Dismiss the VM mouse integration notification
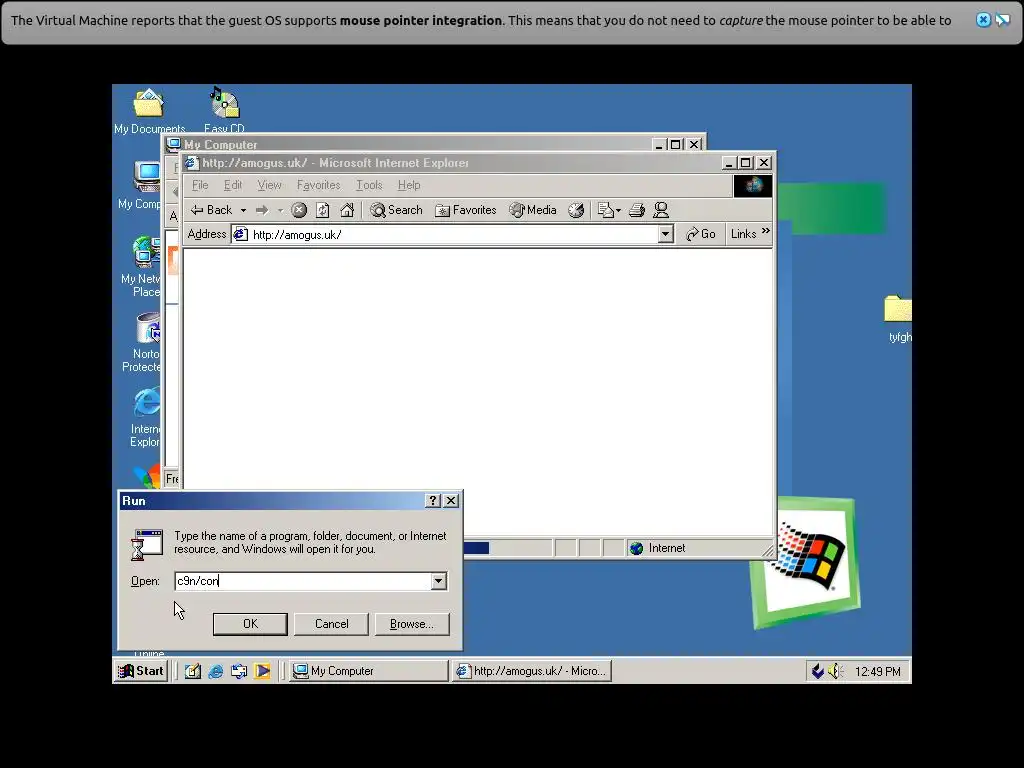Image resolution: width=1024 pixels, height=768 pixels. click(984, 20)
